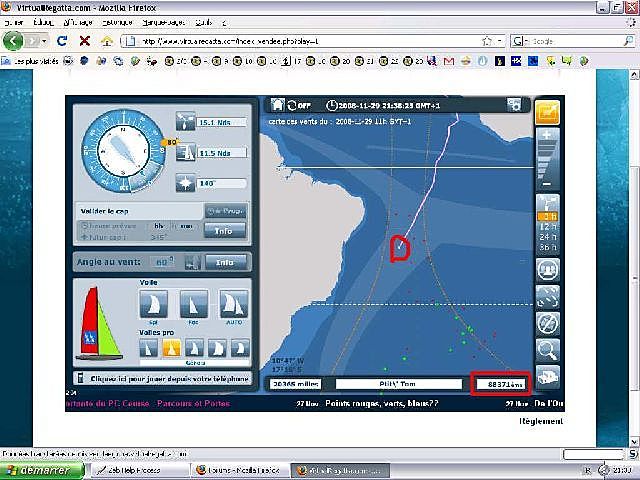This screenshot has width=640, height=480.
Task: Click the boats ranking icon at the sidebar bottom
Action: pyautogui.click(x=547, y=376)
